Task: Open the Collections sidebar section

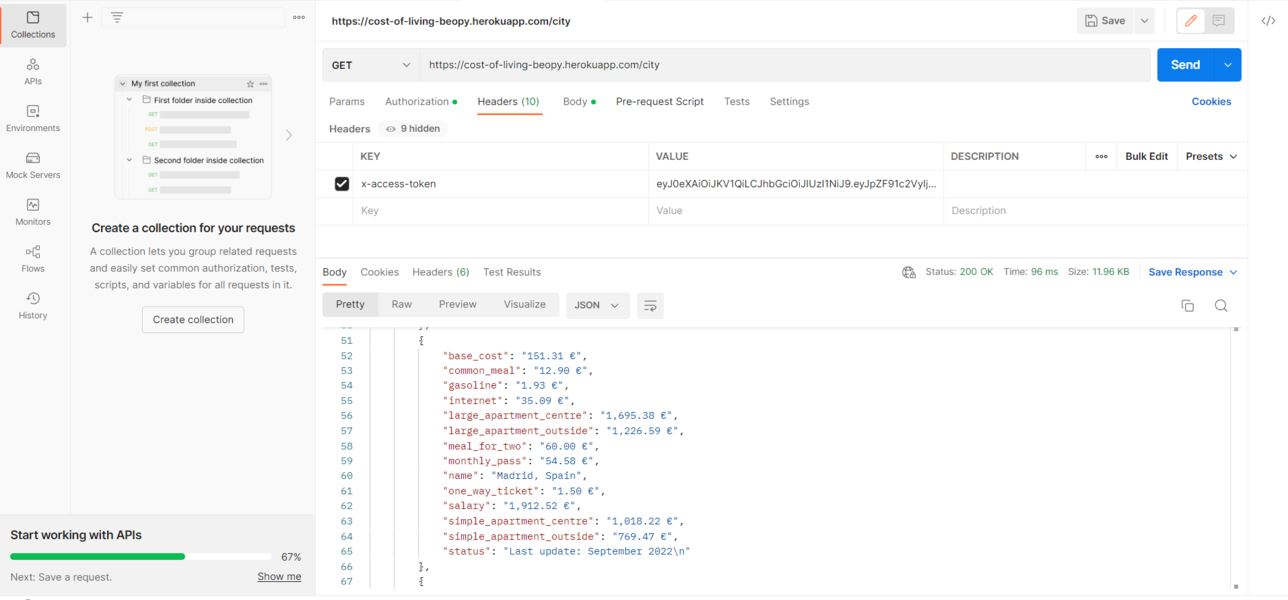Action: (33, 25)
